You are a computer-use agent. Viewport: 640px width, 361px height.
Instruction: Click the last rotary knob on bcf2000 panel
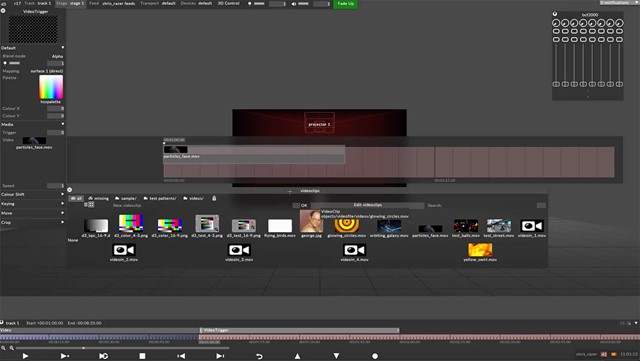point(619,23)
